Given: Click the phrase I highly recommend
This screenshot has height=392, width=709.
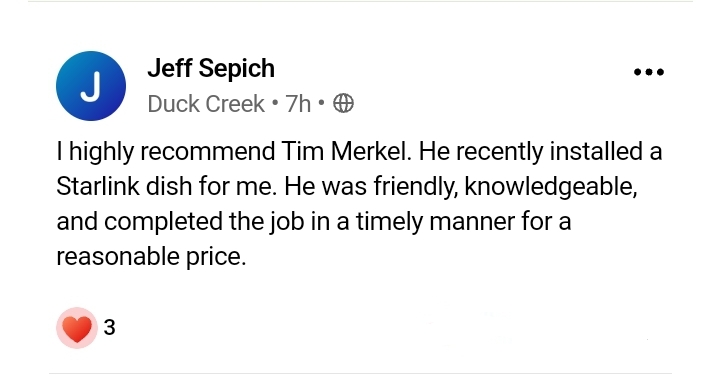Looking at the screenshot, I should click(x=165, y=151).
